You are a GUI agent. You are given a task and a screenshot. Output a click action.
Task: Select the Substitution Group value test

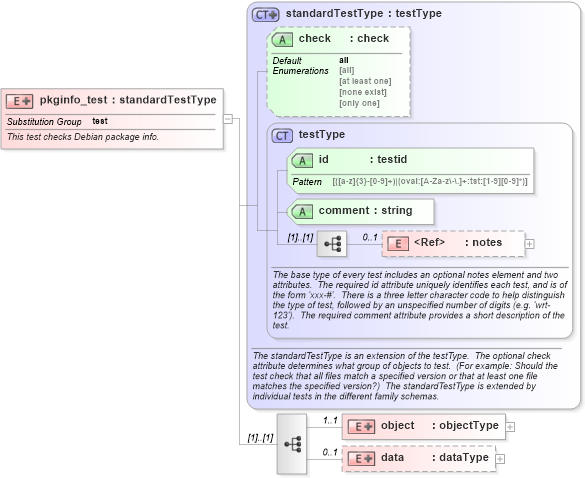[100, 121]
